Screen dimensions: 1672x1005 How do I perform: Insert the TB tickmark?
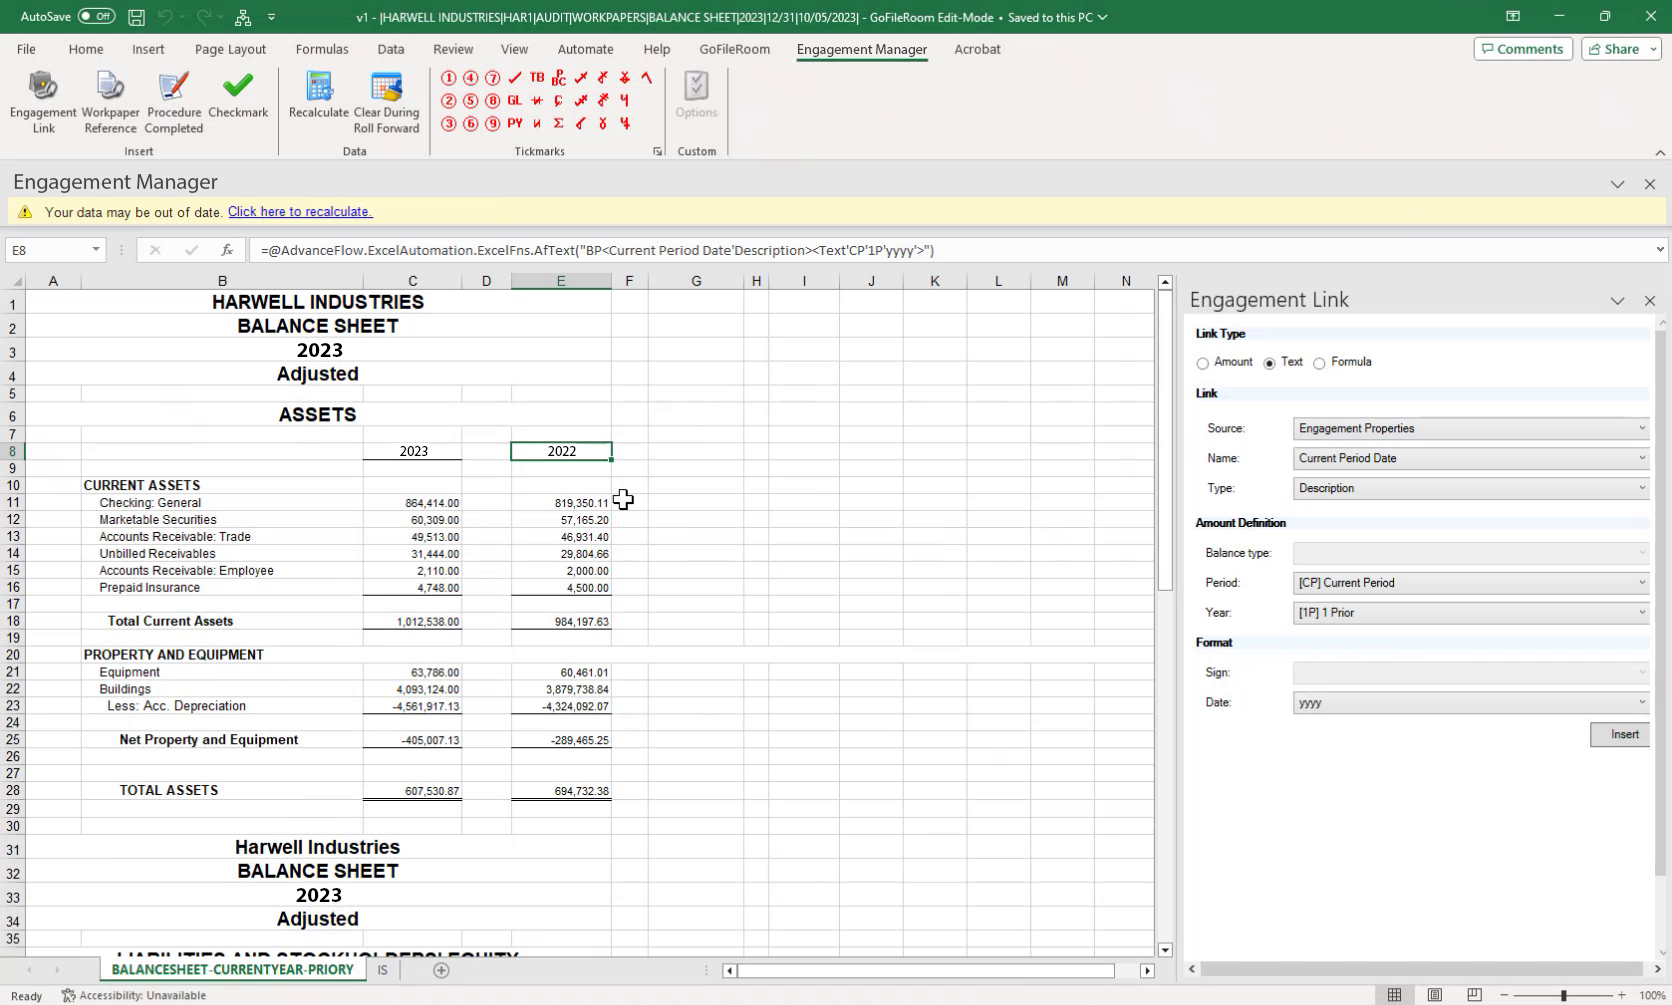point(537,78)
